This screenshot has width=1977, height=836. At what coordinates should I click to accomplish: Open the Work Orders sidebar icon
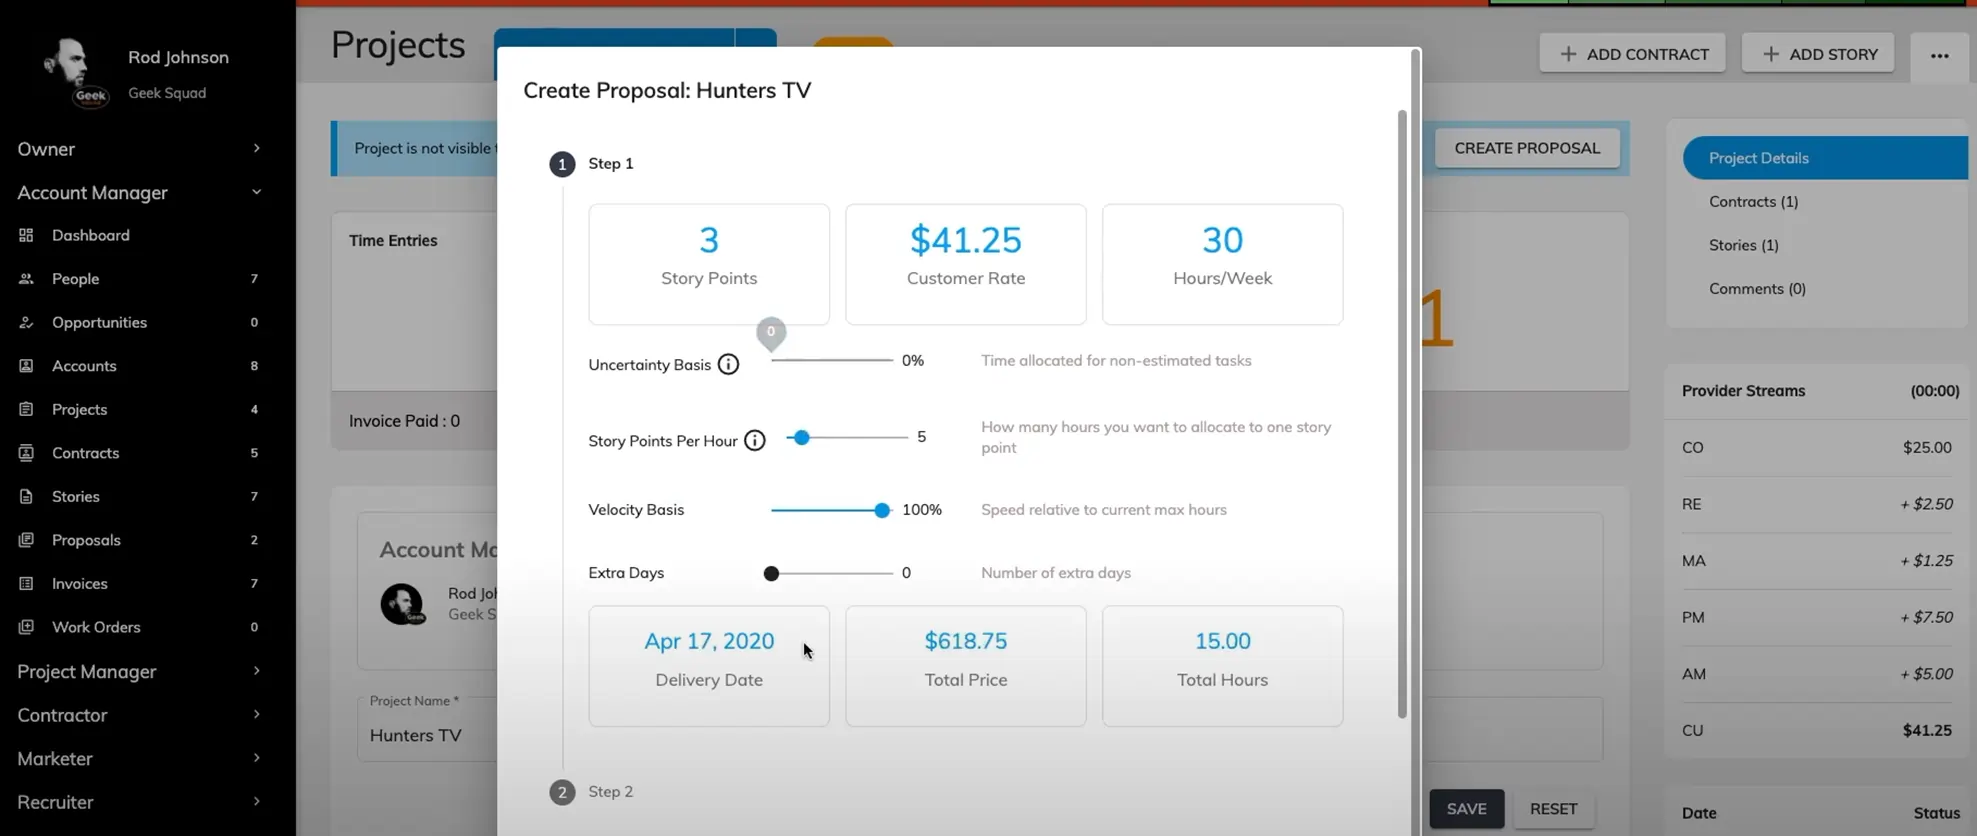(x=26, y=627)
